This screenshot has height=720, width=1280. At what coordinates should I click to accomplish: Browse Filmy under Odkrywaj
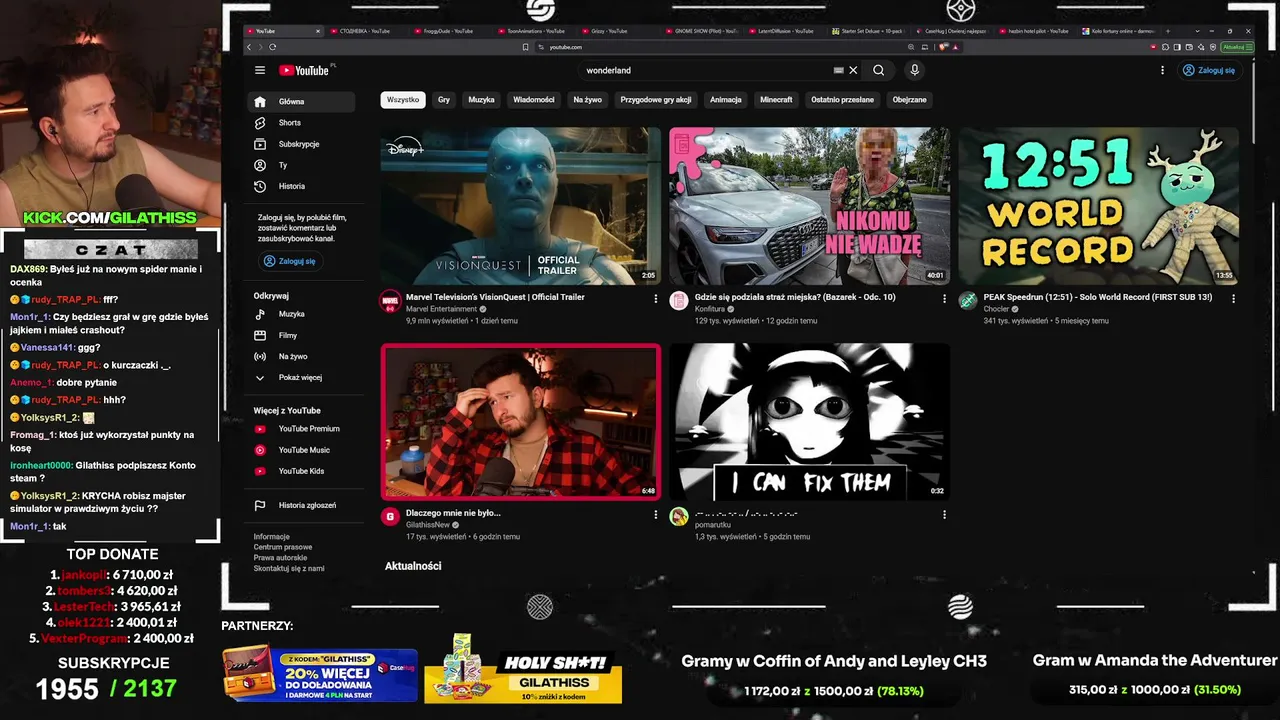point(301,335)
